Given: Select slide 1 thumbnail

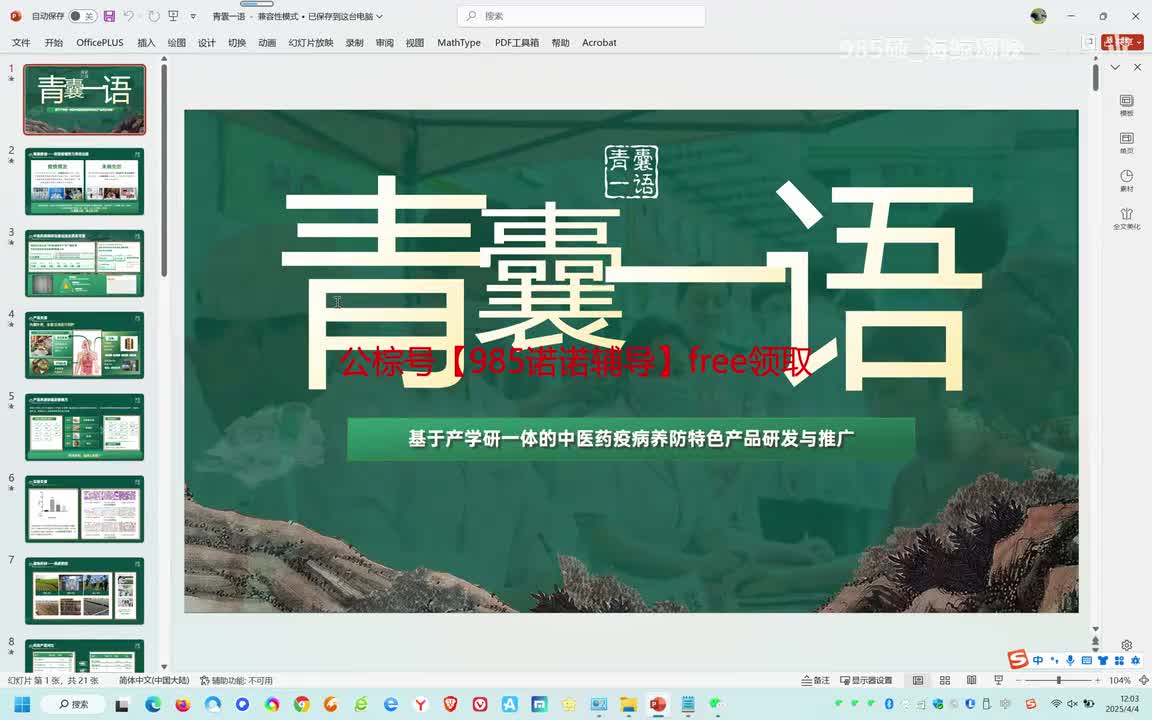Looking at the screenshot, I should pos(84,99).
